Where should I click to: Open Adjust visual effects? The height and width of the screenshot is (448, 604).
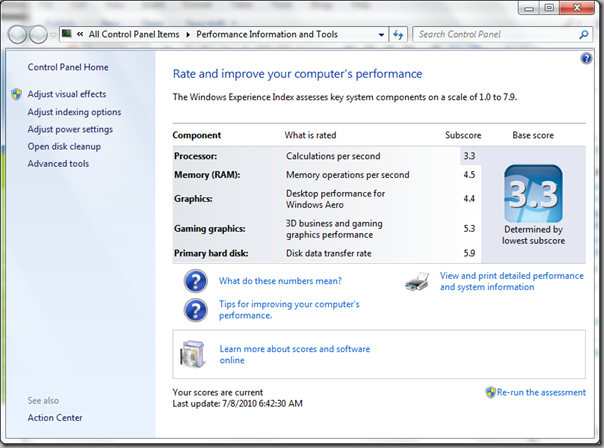66,94
